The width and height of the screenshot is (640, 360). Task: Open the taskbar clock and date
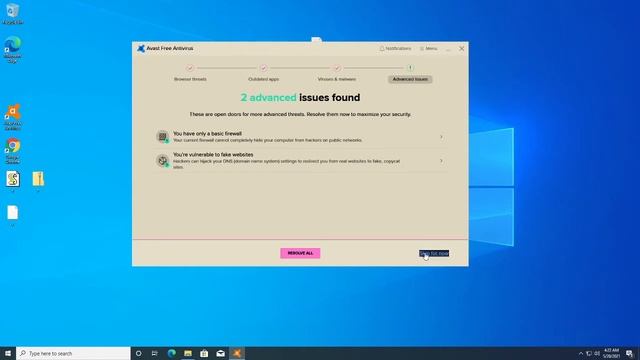tap(611, 353)
